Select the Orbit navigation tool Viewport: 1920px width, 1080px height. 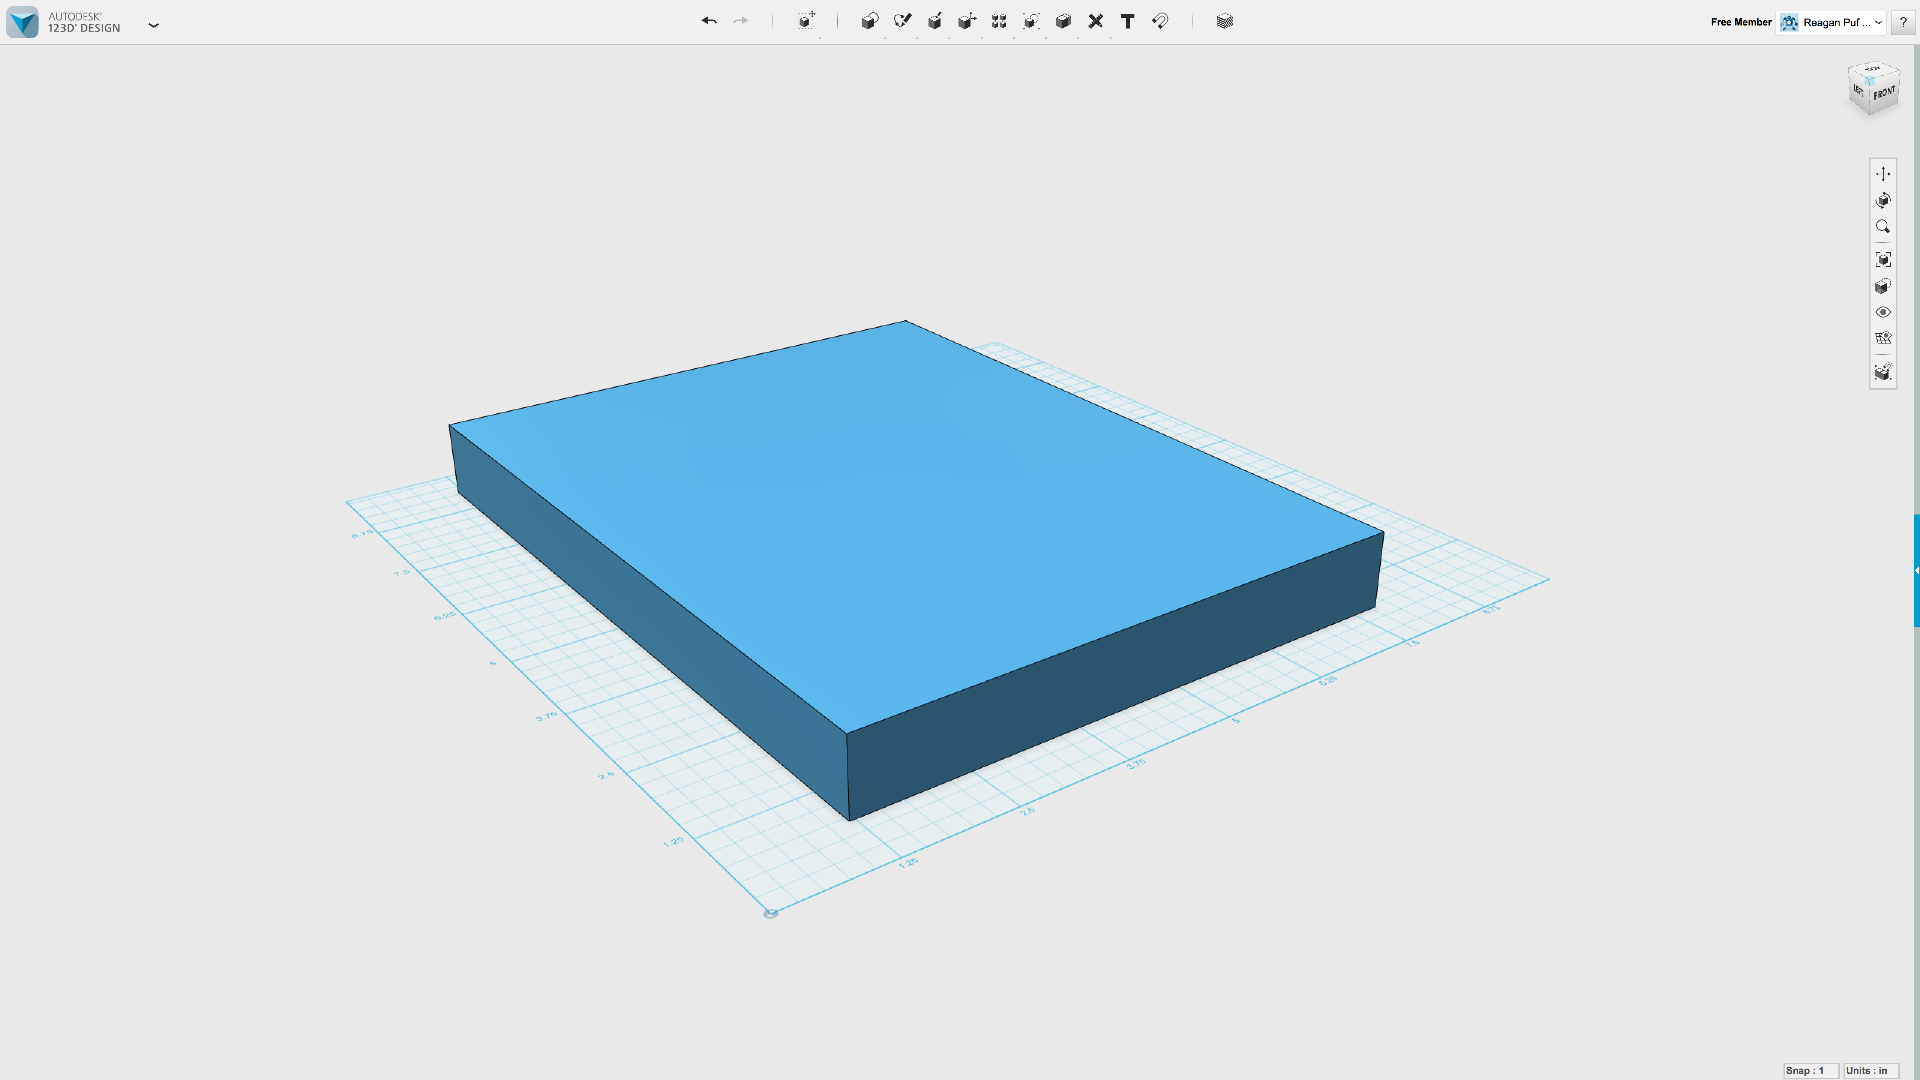pos(1883,200)
